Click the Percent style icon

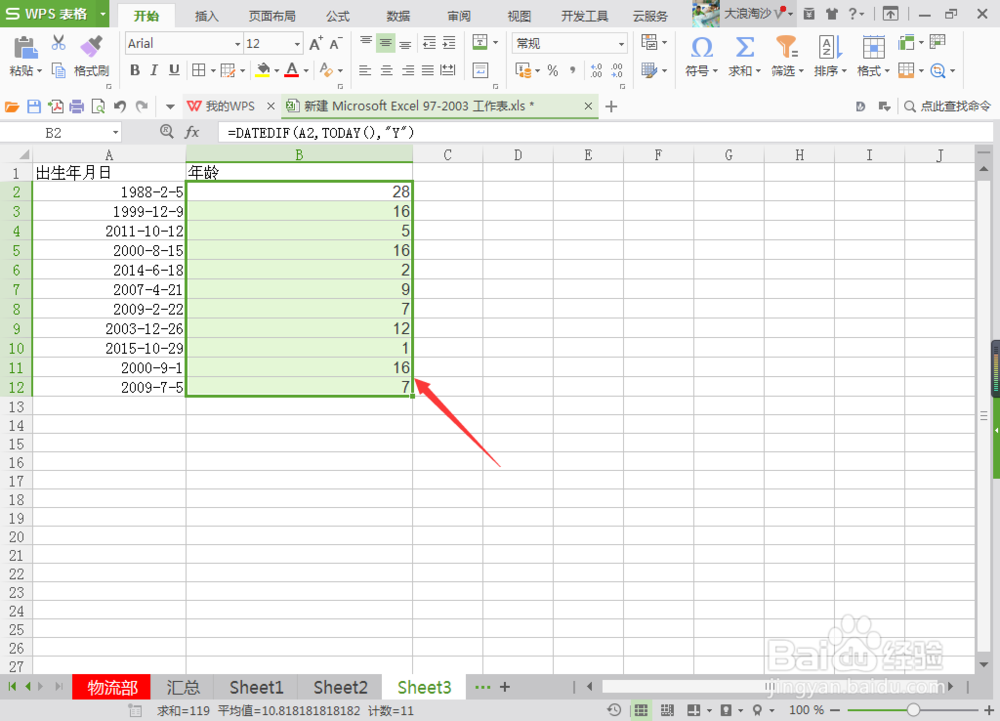(x=552, y=70)
